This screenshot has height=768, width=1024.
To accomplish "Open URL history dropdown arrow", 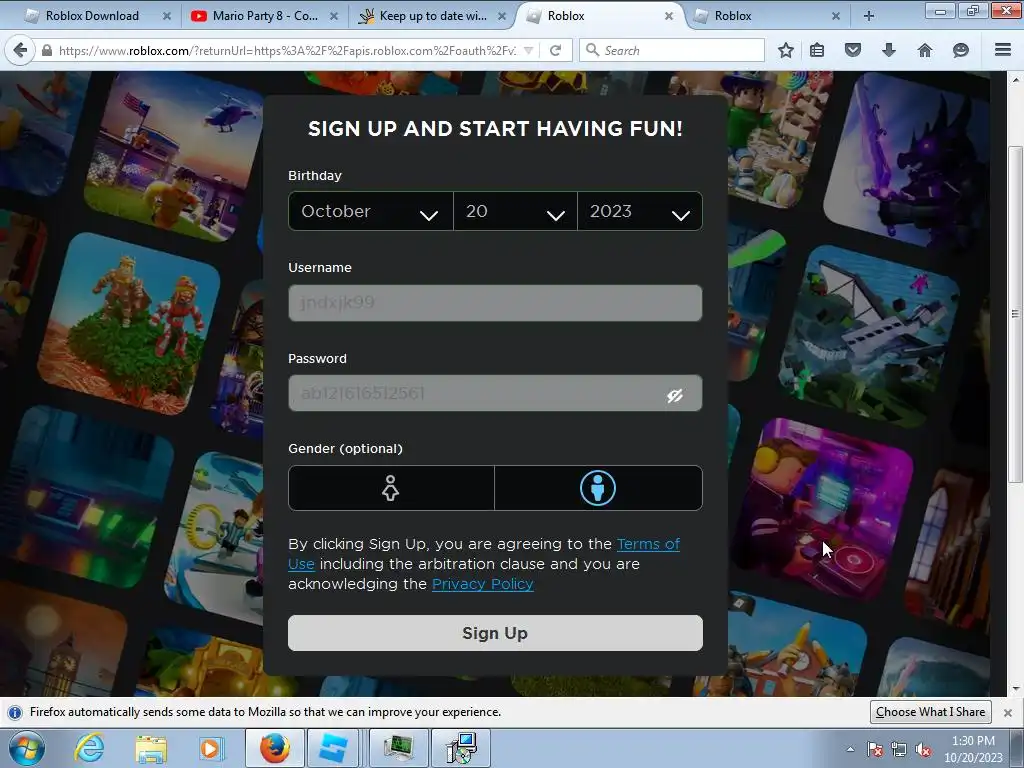I will [529, 50].
